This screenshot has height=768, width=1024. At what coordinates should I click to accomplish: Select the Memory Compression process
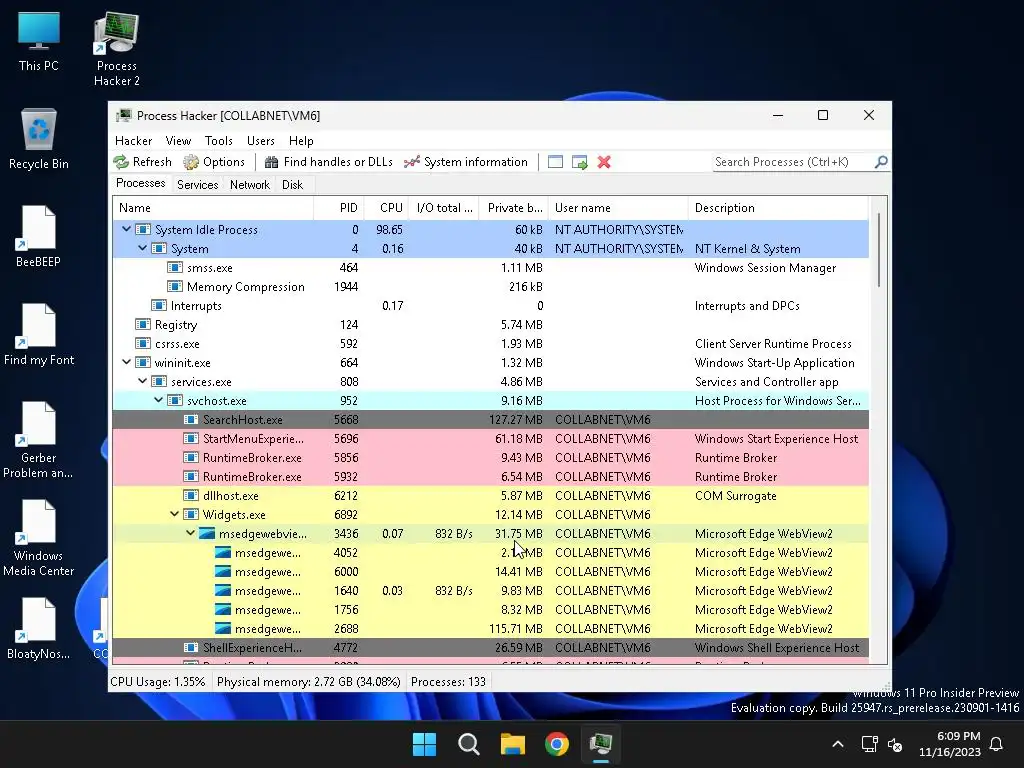(490, 287)
